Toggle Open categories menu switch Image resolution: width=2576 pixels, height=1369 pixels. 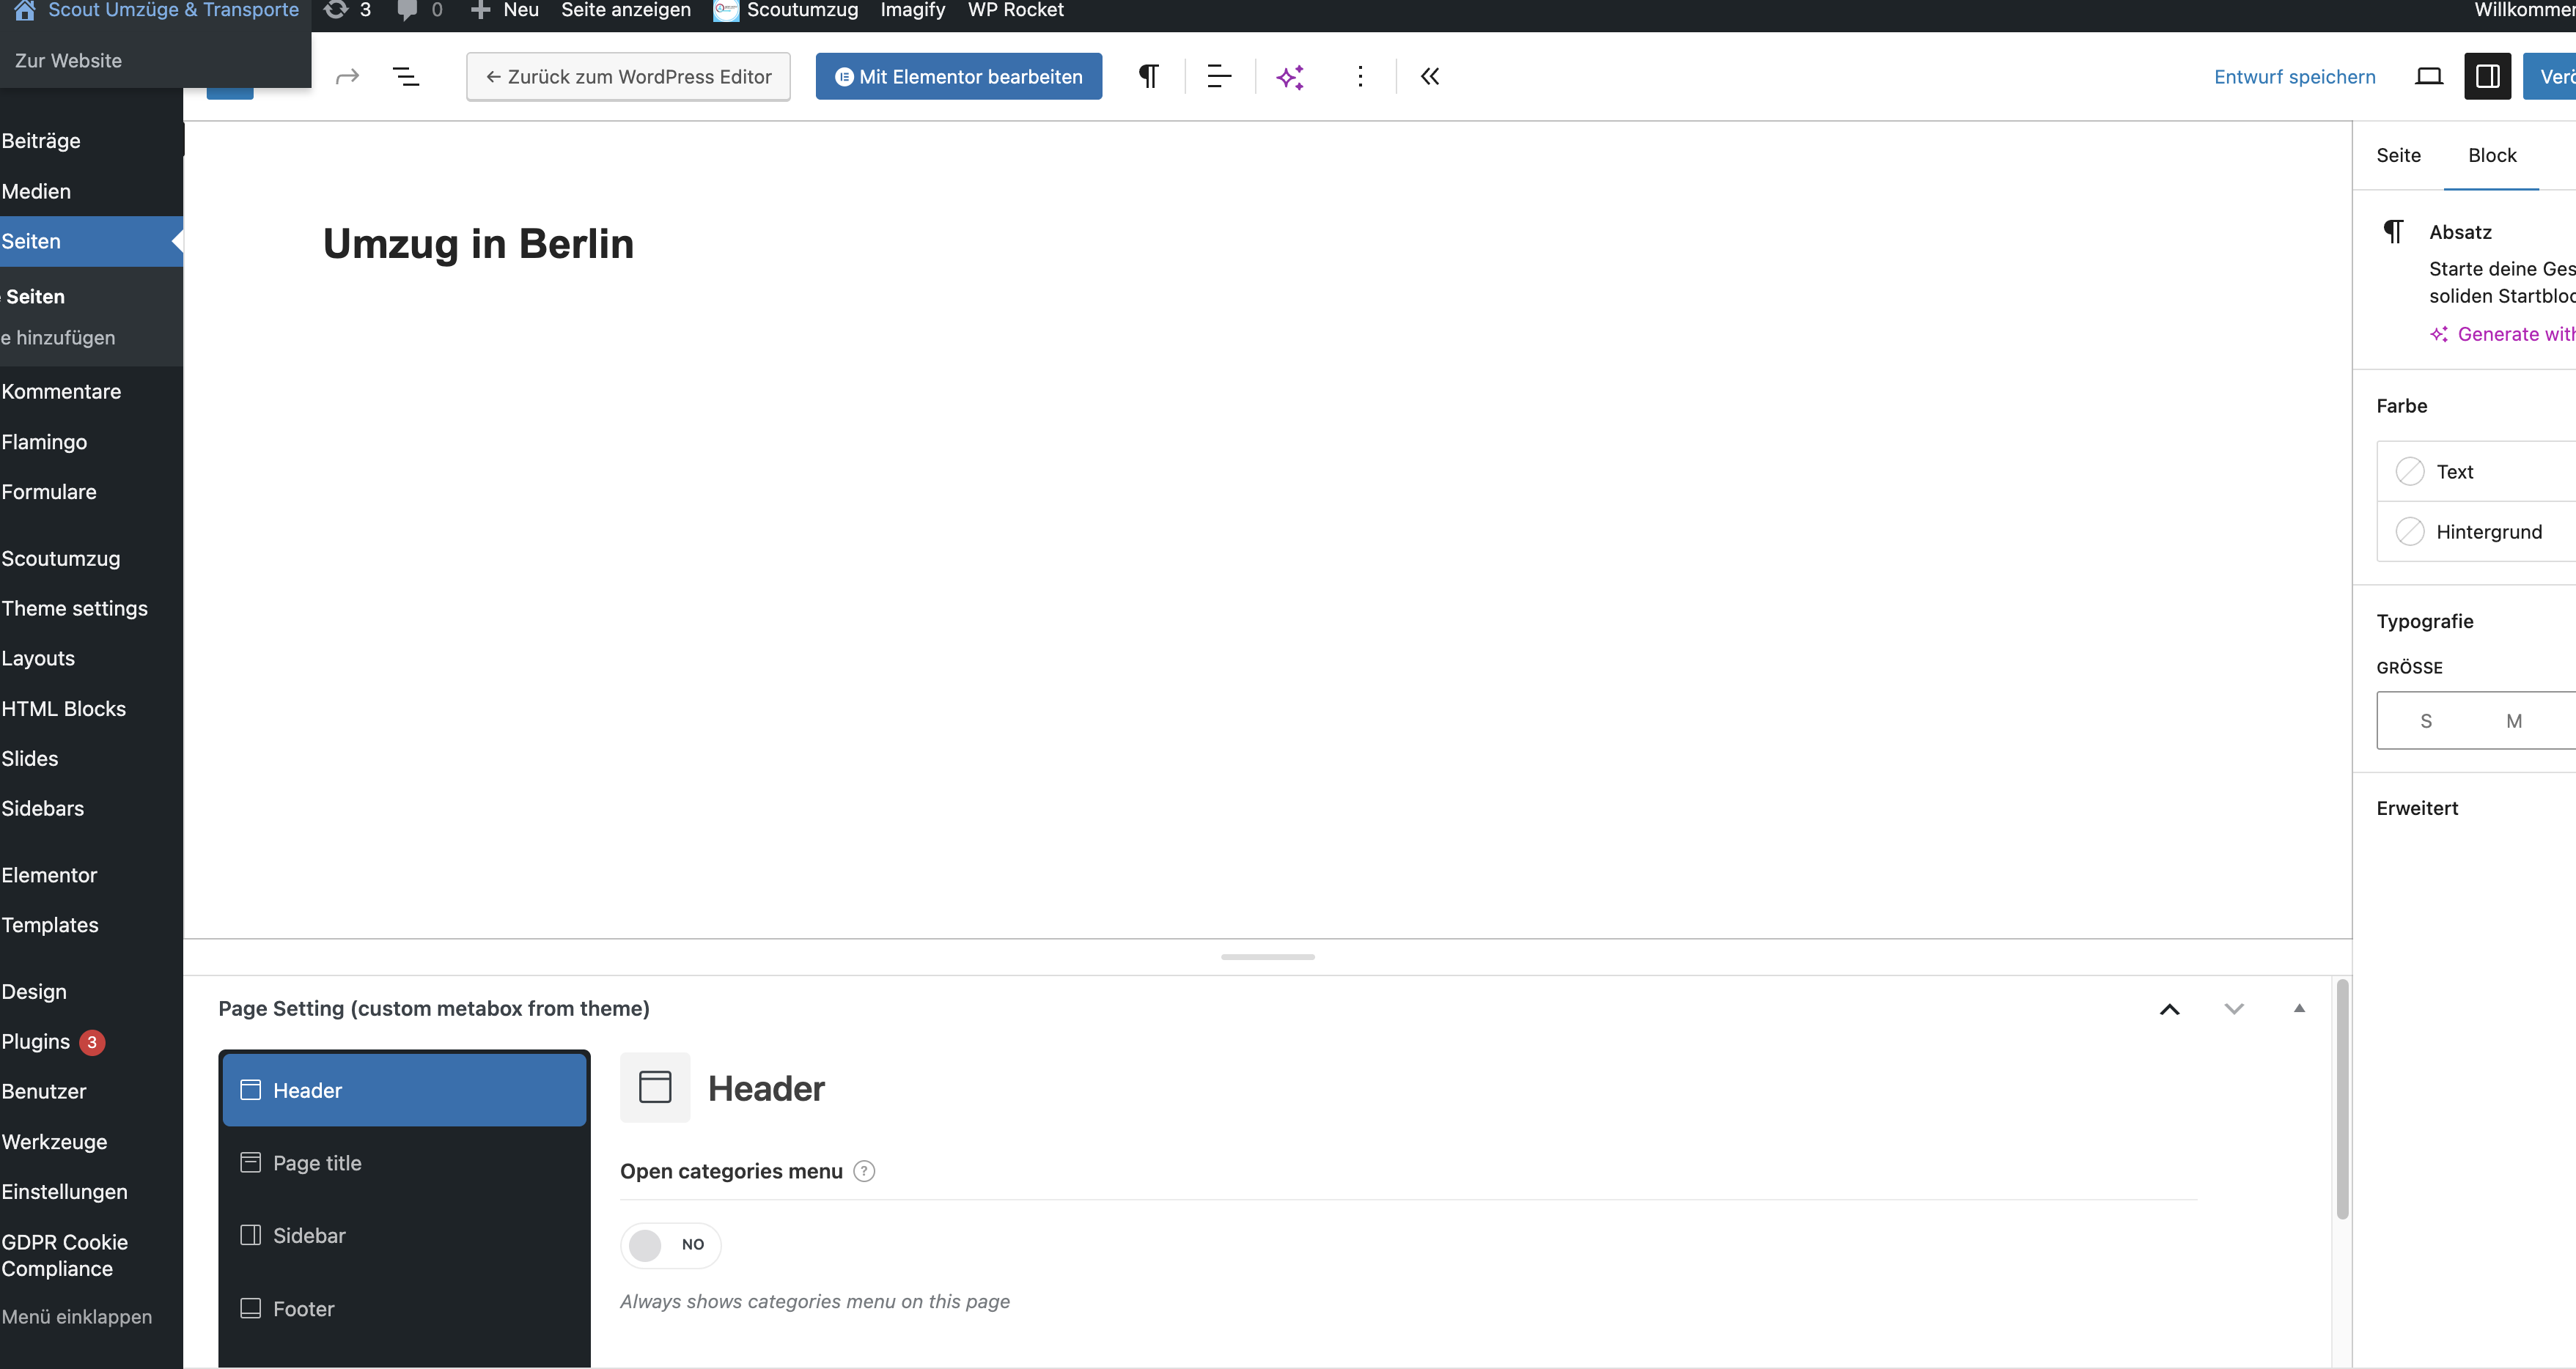point(669,1245)
